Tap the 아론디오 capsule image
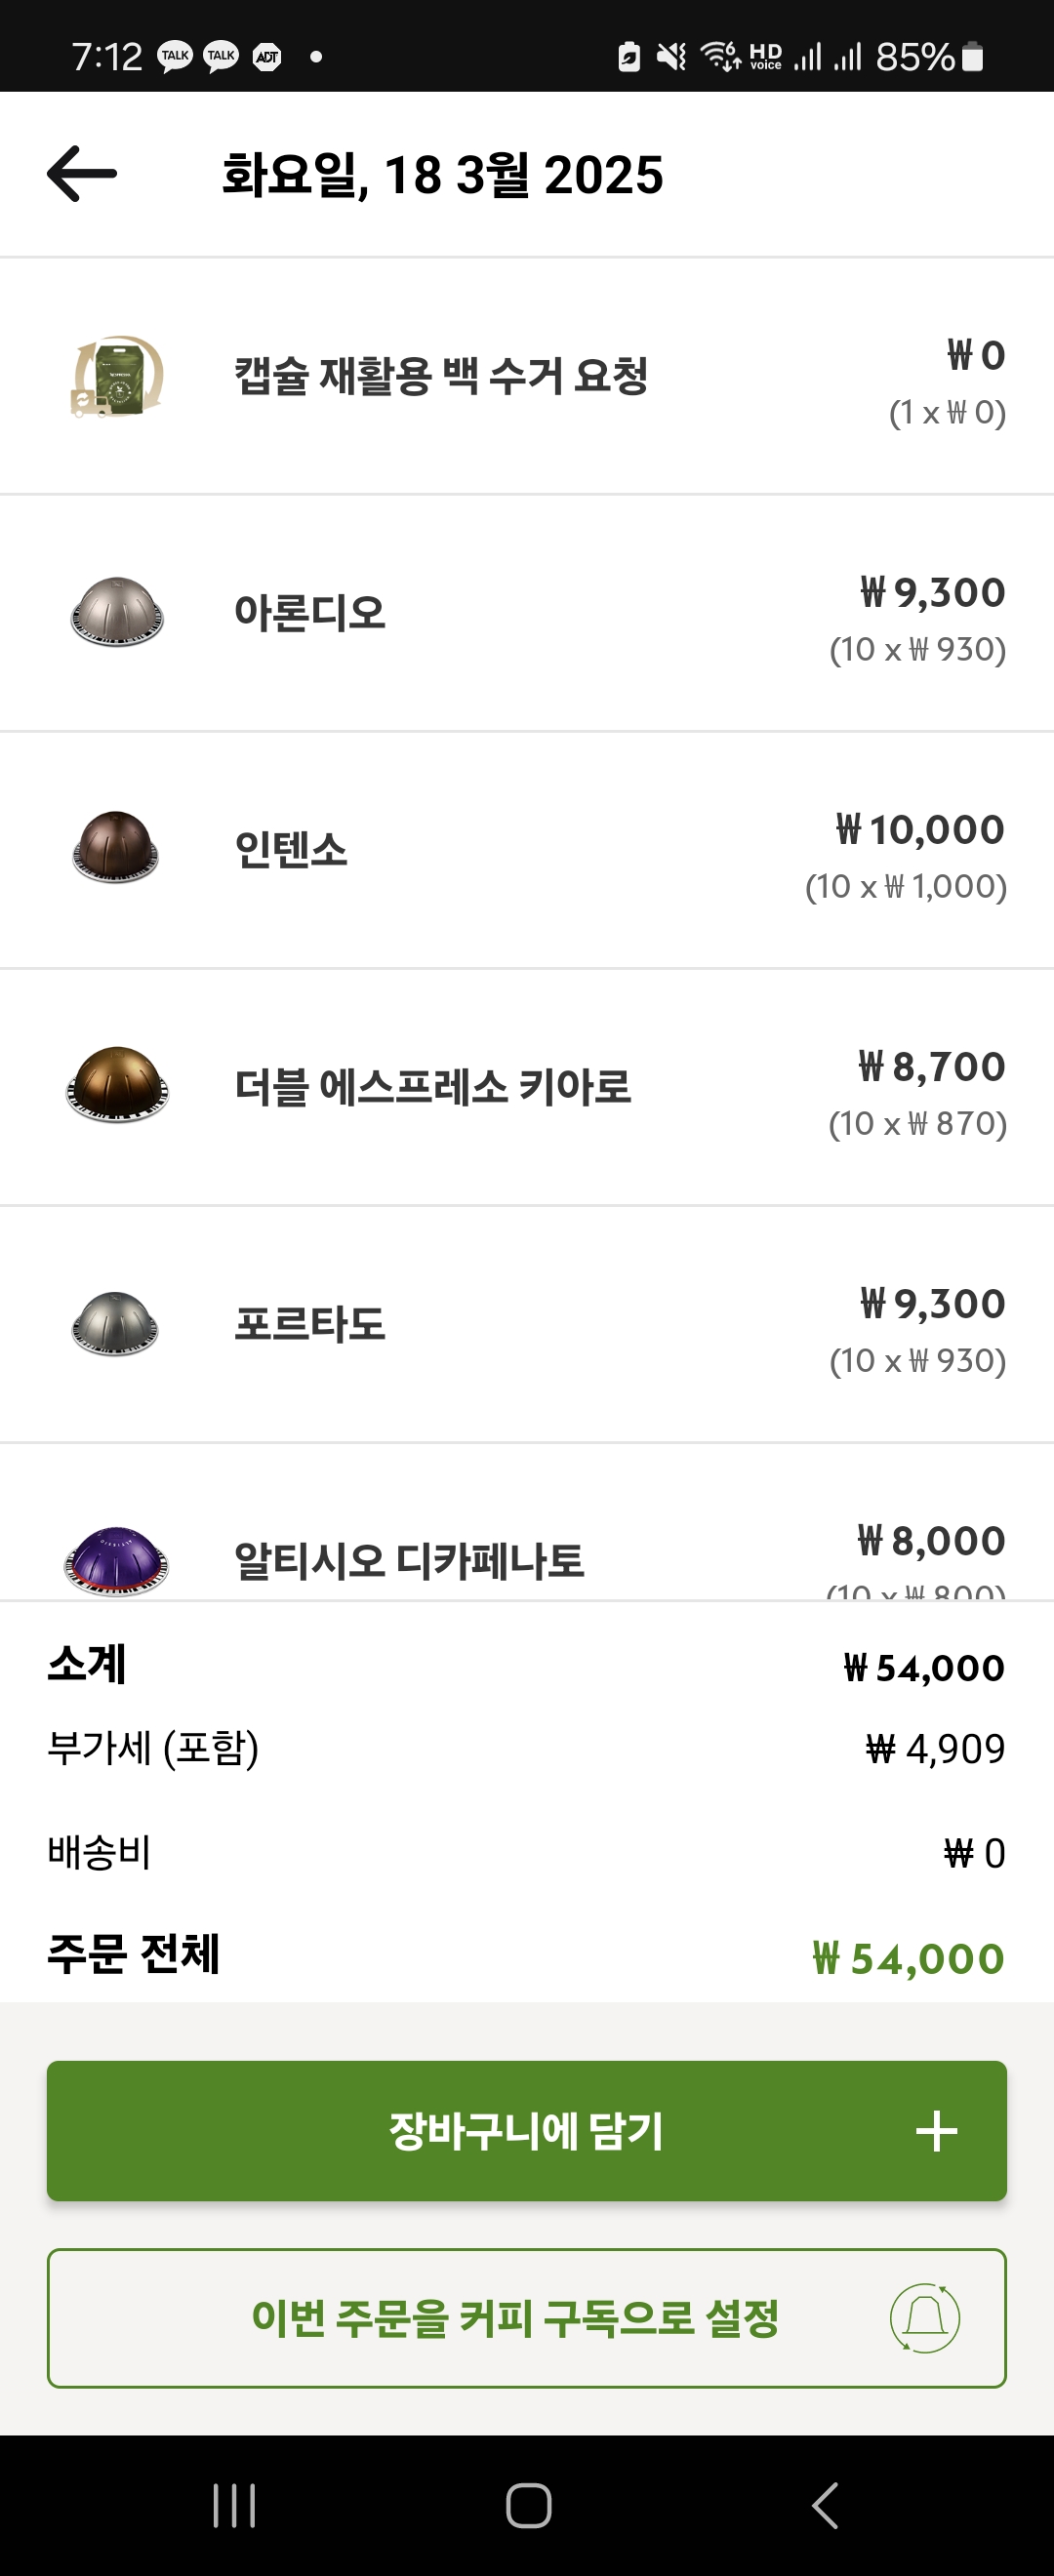 click(x=117, y=612)
